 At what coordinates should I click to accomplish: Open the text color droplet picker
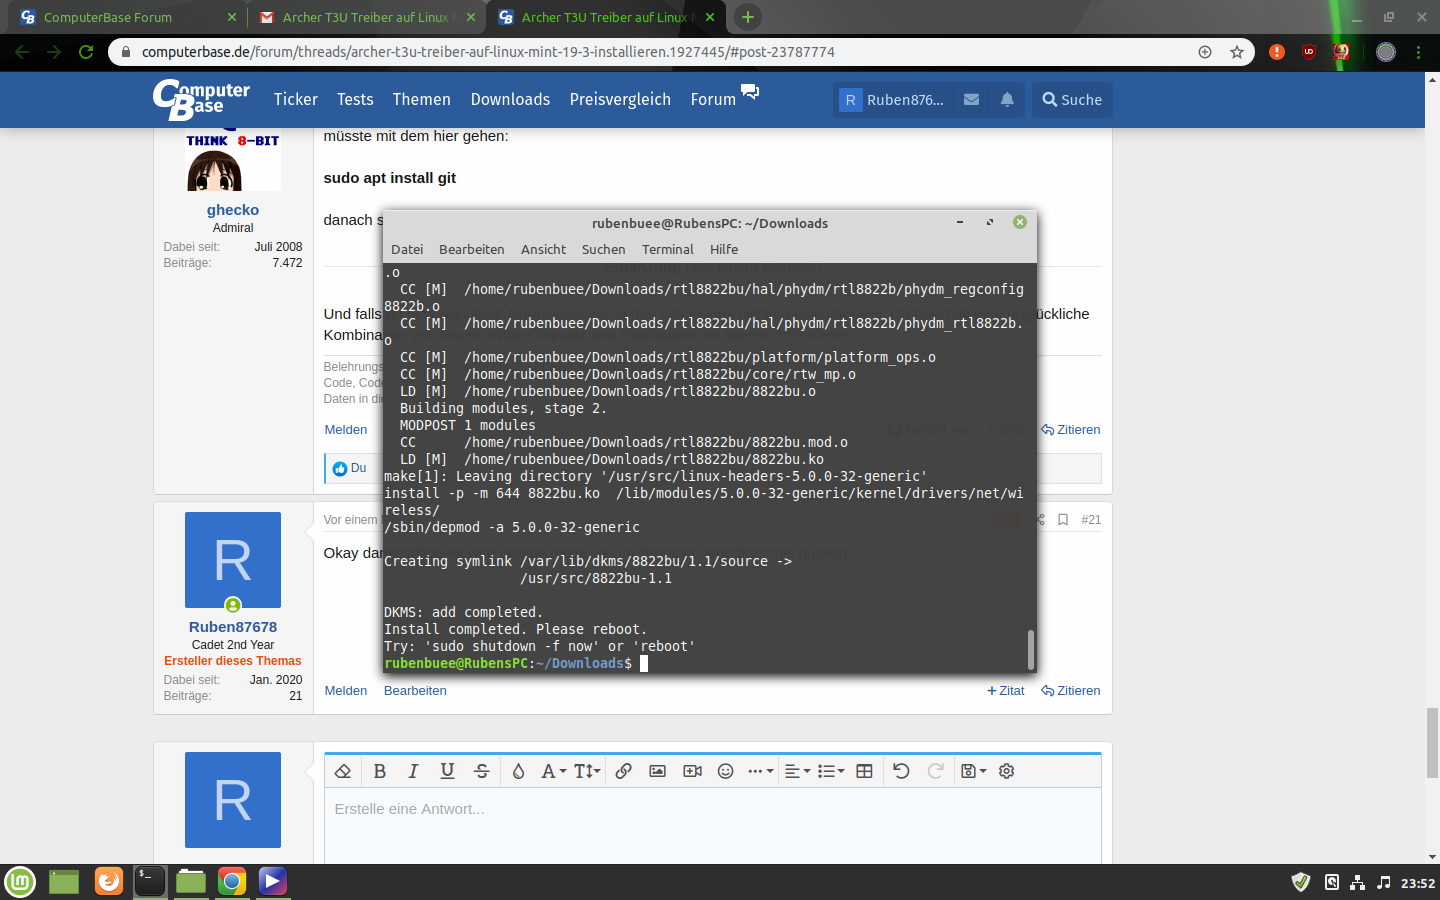[518, 771]
